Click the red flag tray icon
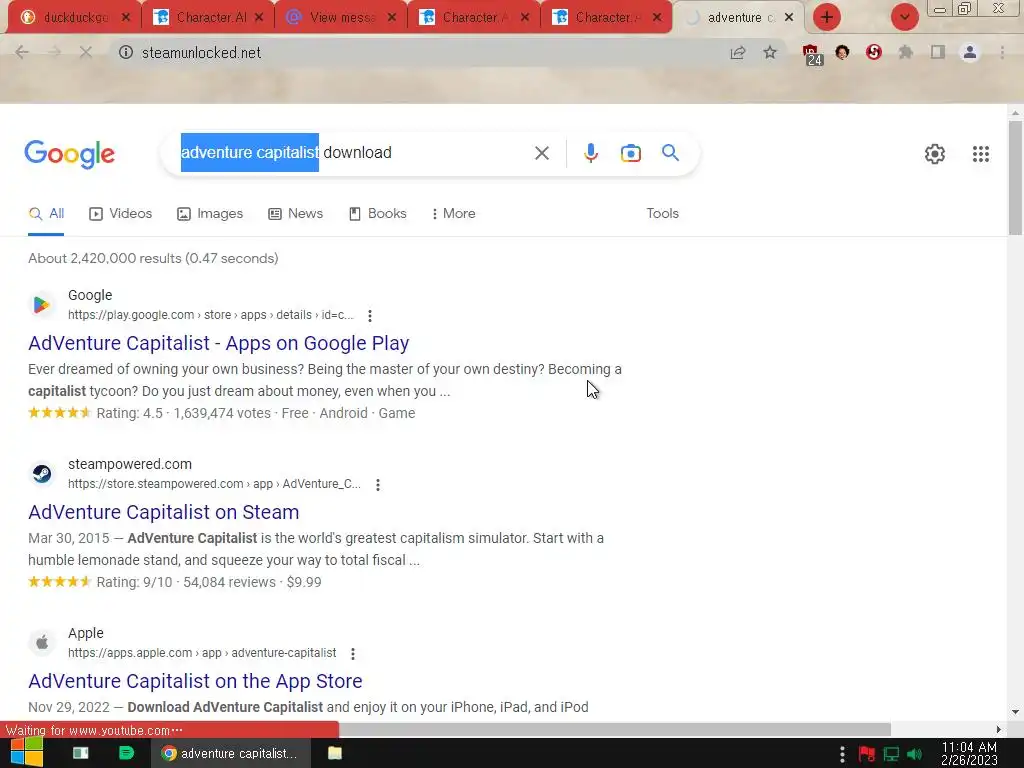 (867, 754)
